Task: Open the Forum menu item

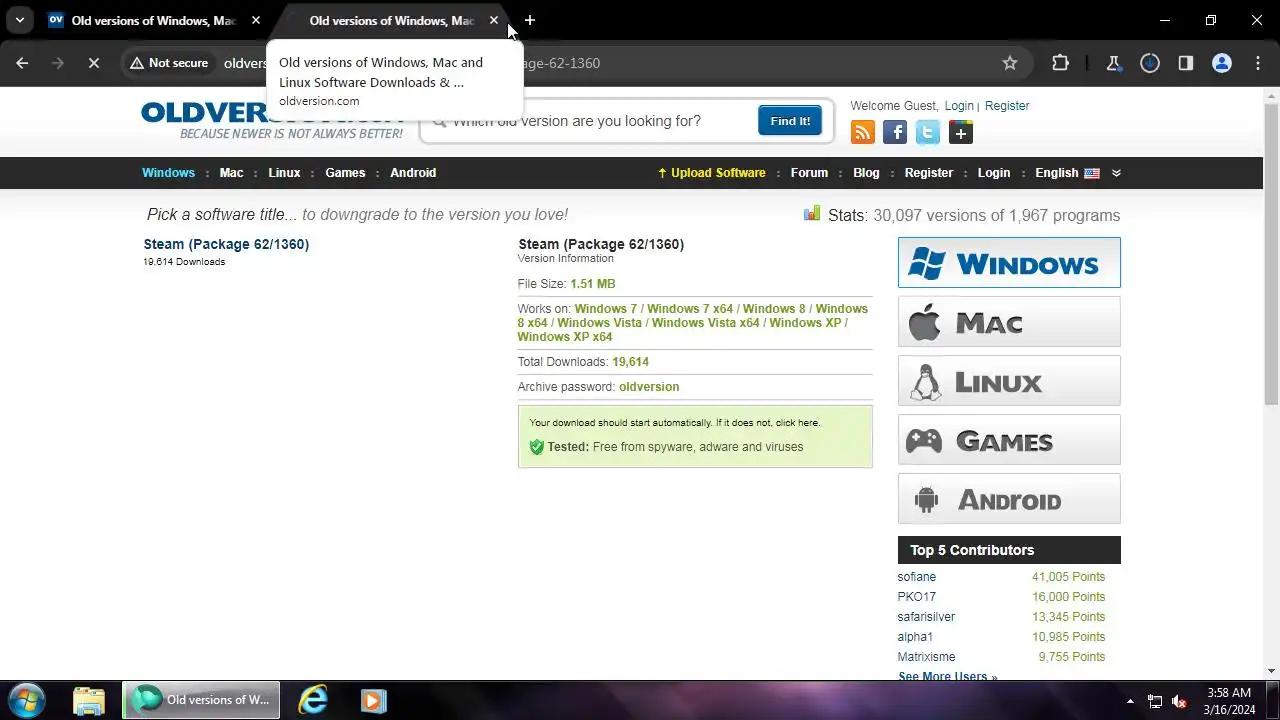Action: [809, 173]
